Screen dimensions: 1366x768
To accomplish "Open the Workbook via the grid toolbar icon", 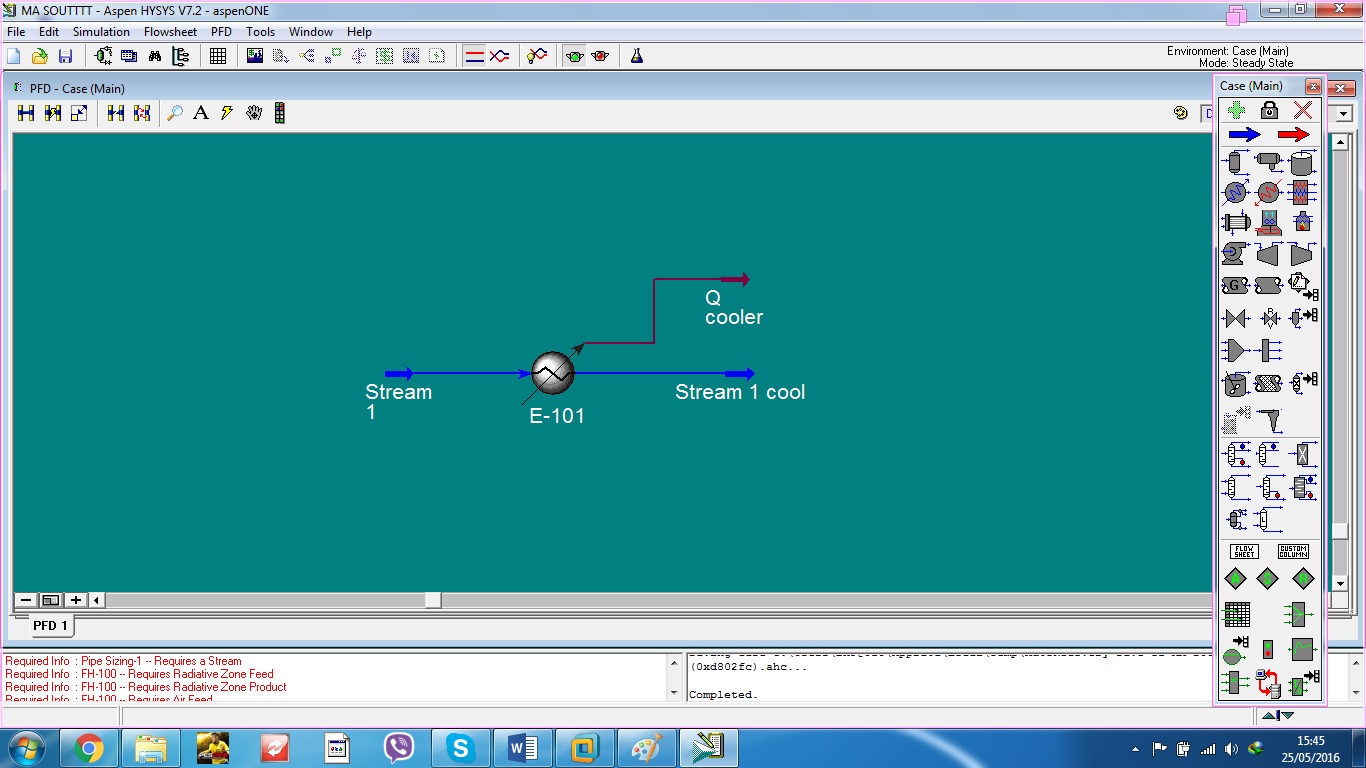I will [x=217, y=55].
